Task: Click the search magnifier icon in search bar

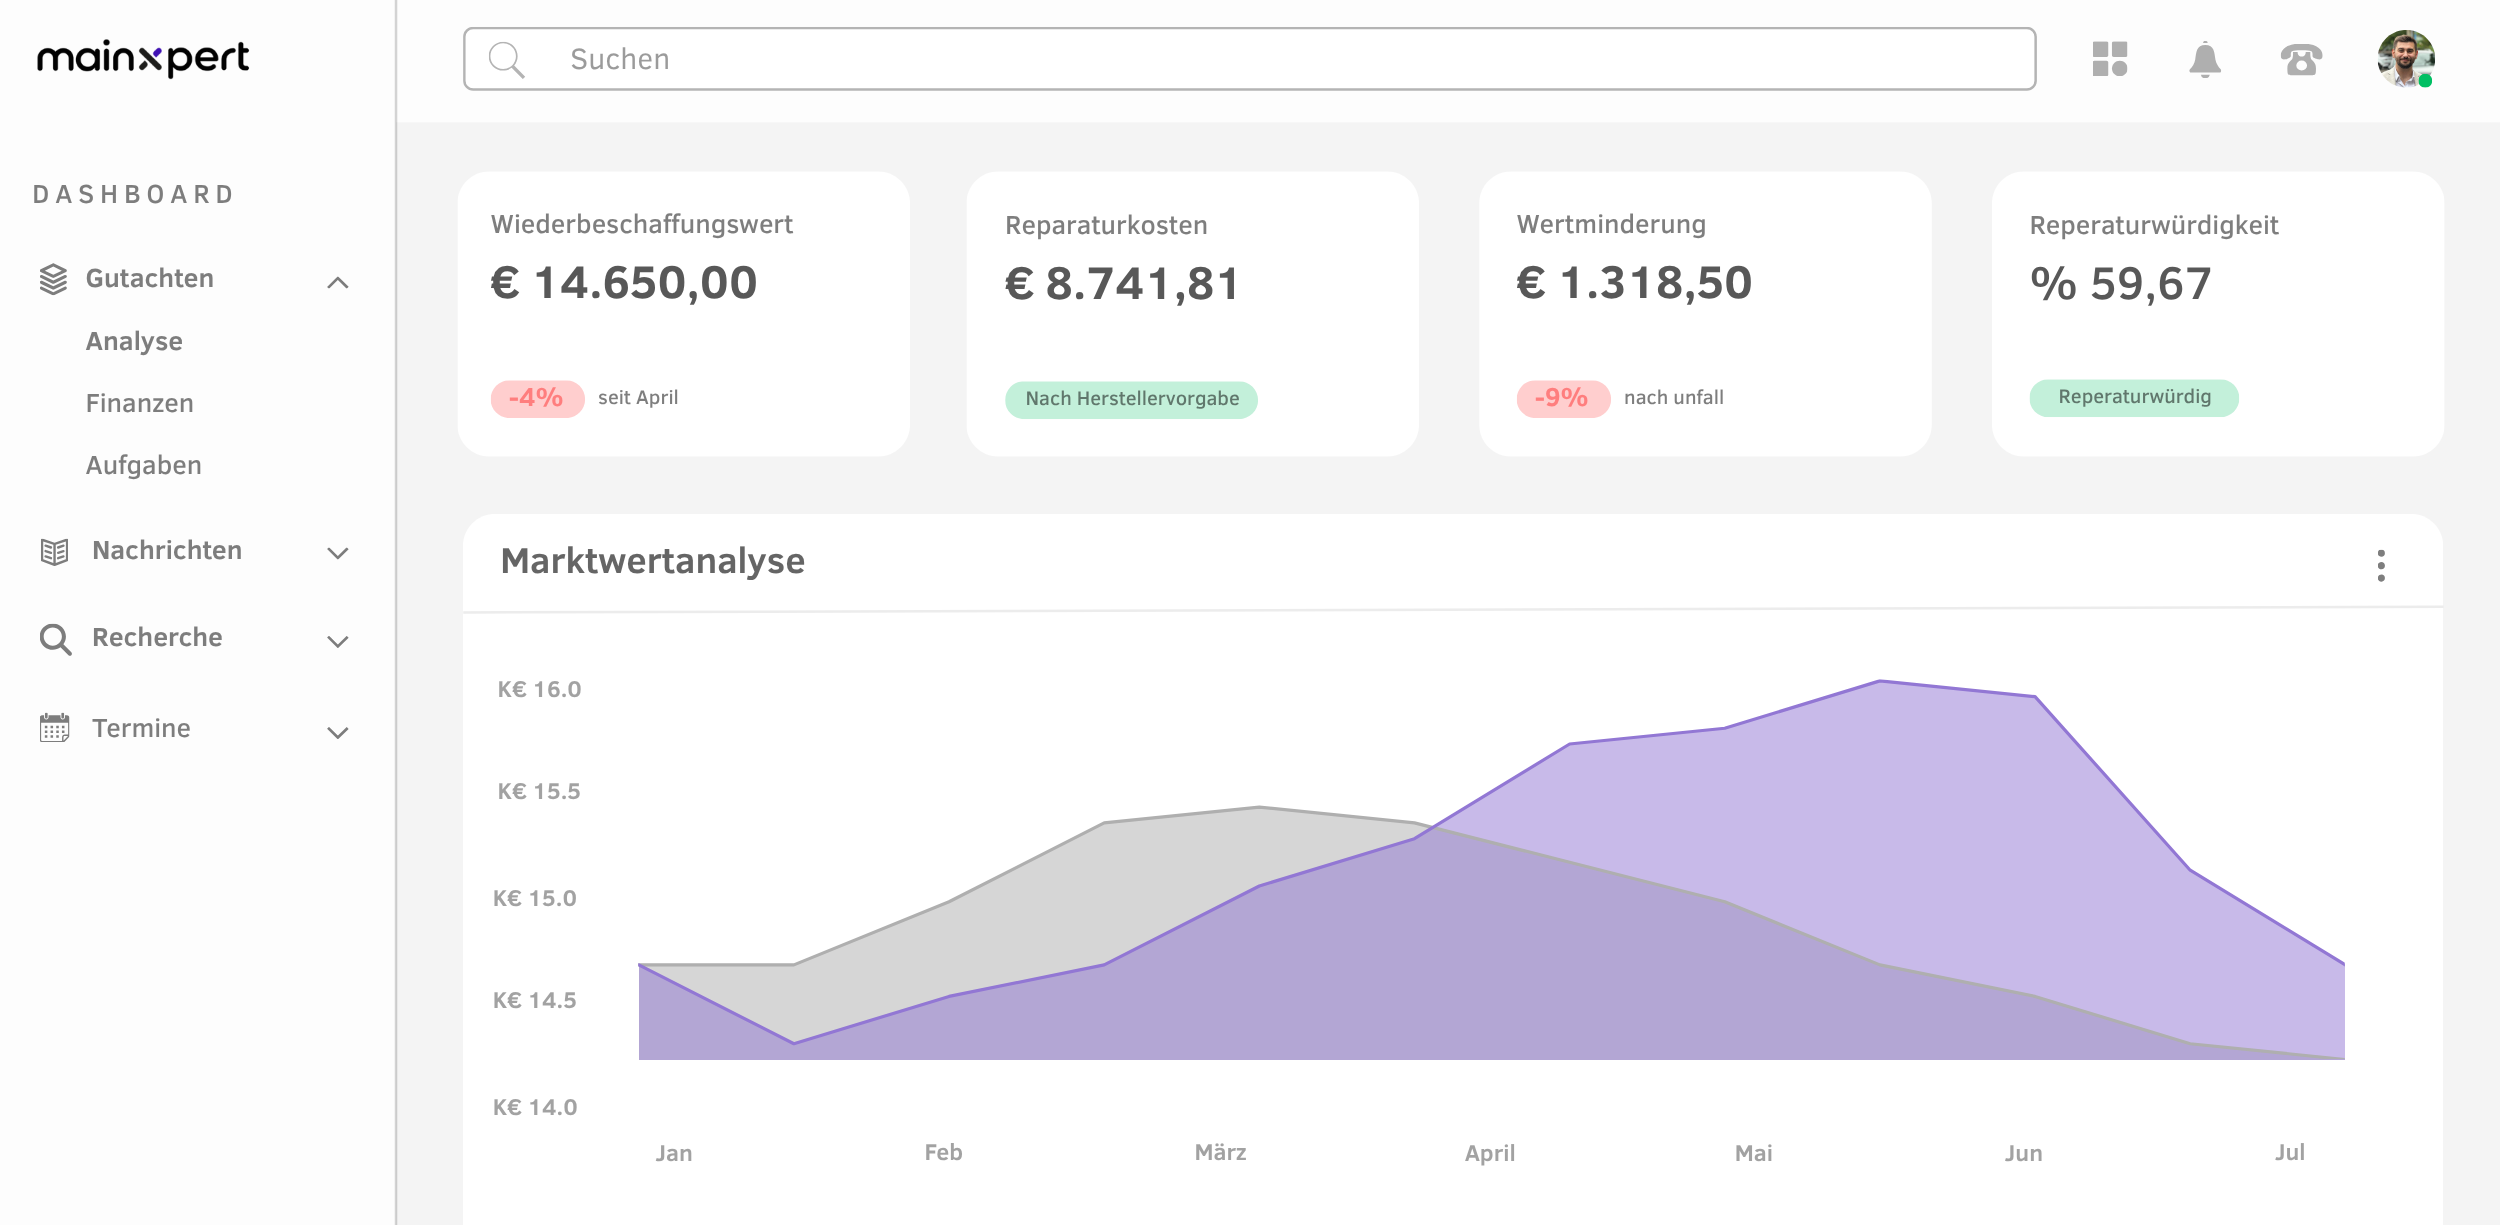Action: [506, 60]
